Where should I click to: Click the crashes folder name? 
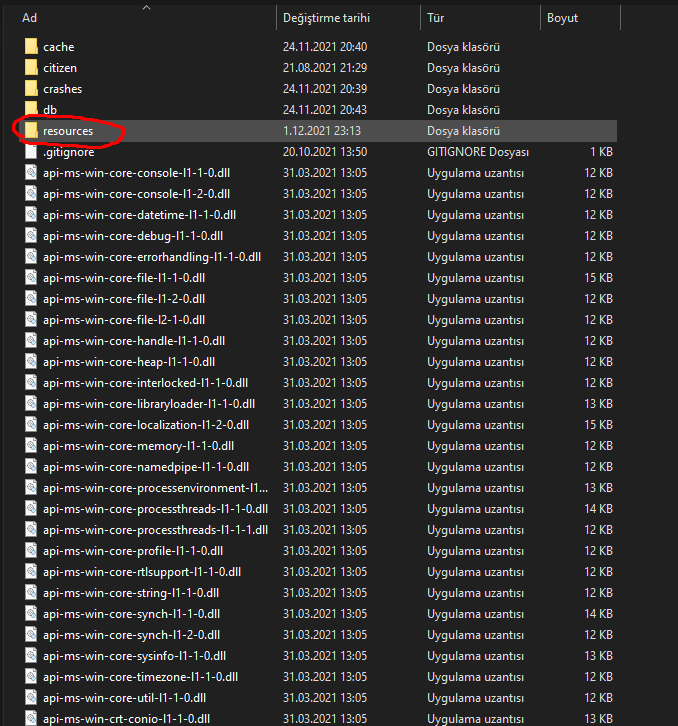[63, 88]
